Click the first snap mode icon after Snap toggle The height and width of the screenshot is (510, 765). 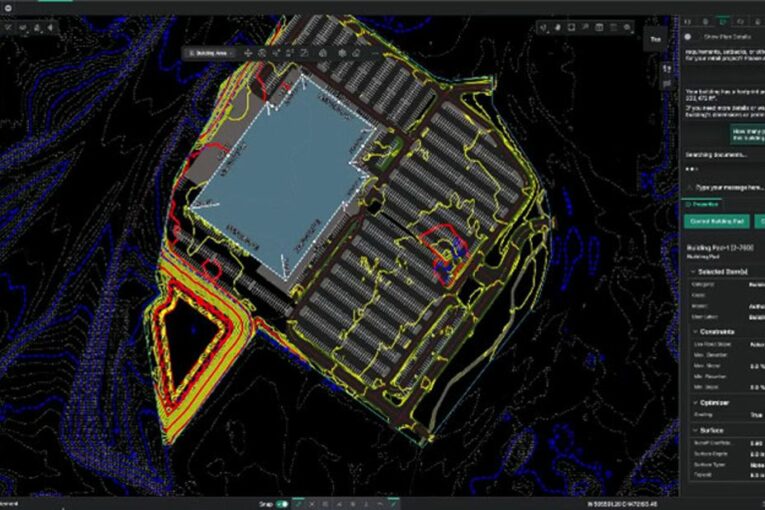[298, 504]
